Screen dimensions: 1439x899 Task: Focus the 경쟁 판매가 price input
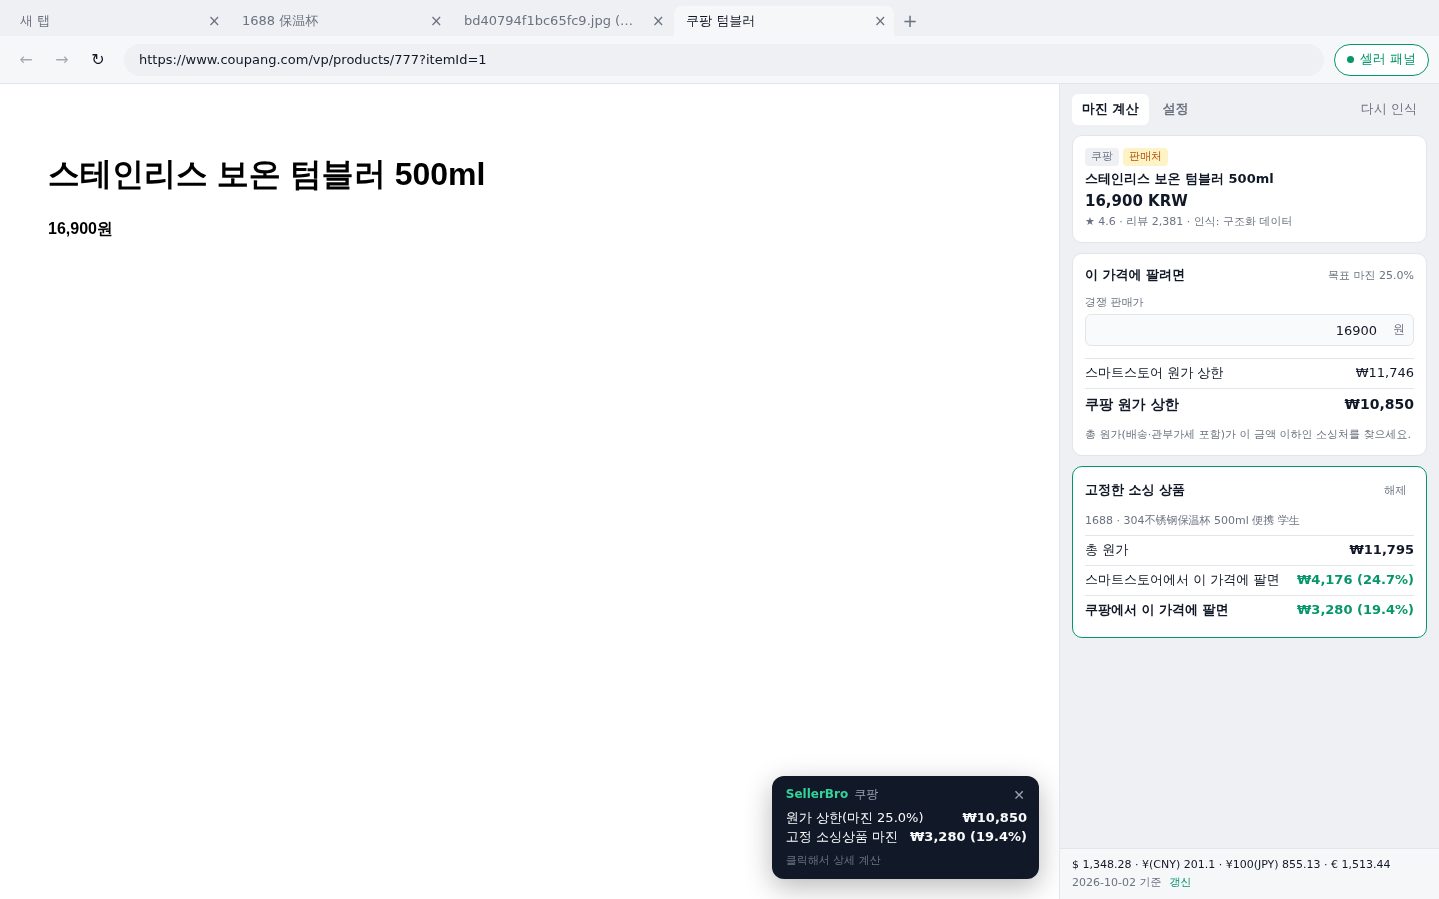(x=1249, y=330)
